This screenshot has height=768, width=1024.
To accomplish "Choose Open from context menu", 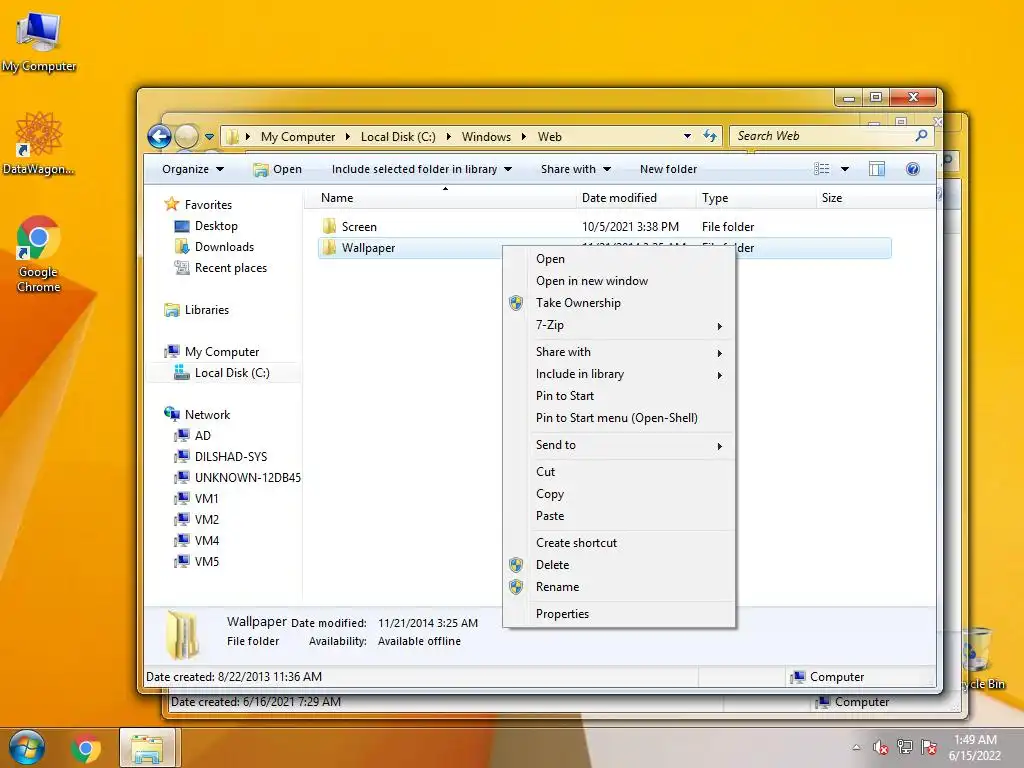I will (x=619, y=259).
